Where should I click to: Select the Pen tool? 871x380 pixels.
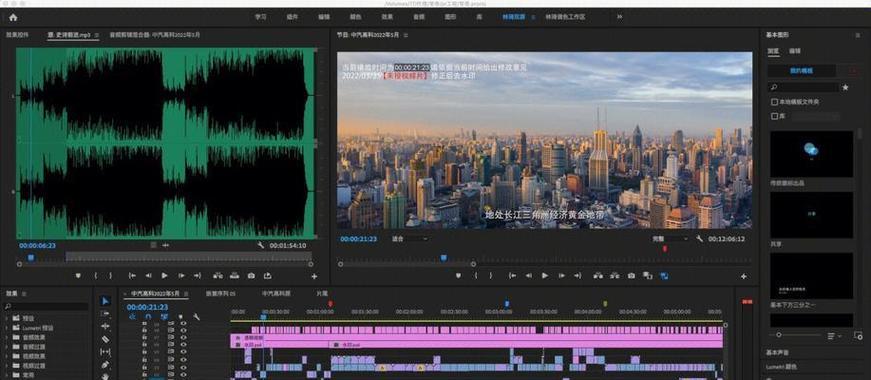(x=106, y=365)
